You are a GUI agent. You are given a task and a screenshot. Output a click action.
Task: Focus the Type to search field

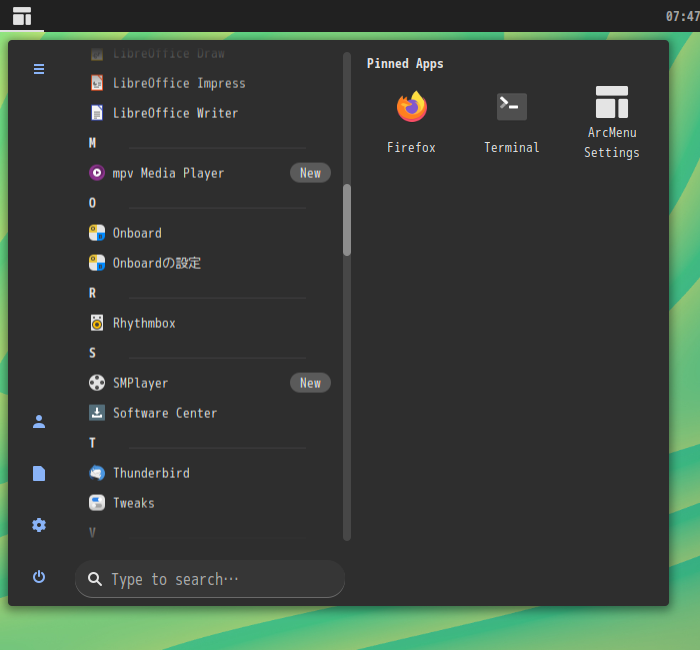coord(210,579)
